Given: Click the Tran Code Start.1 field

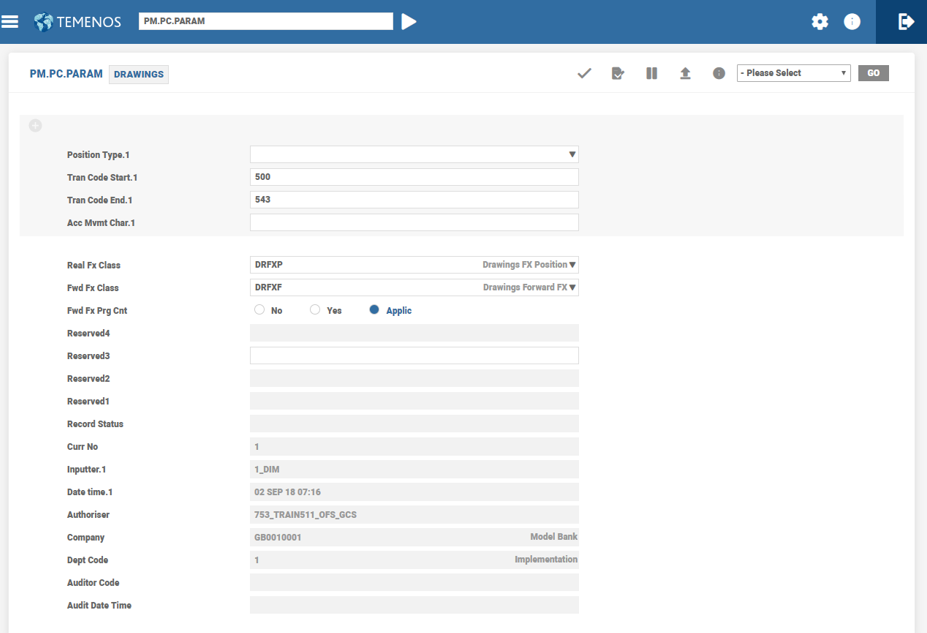Looking at the screenshot, I should (x=414, y=177).
